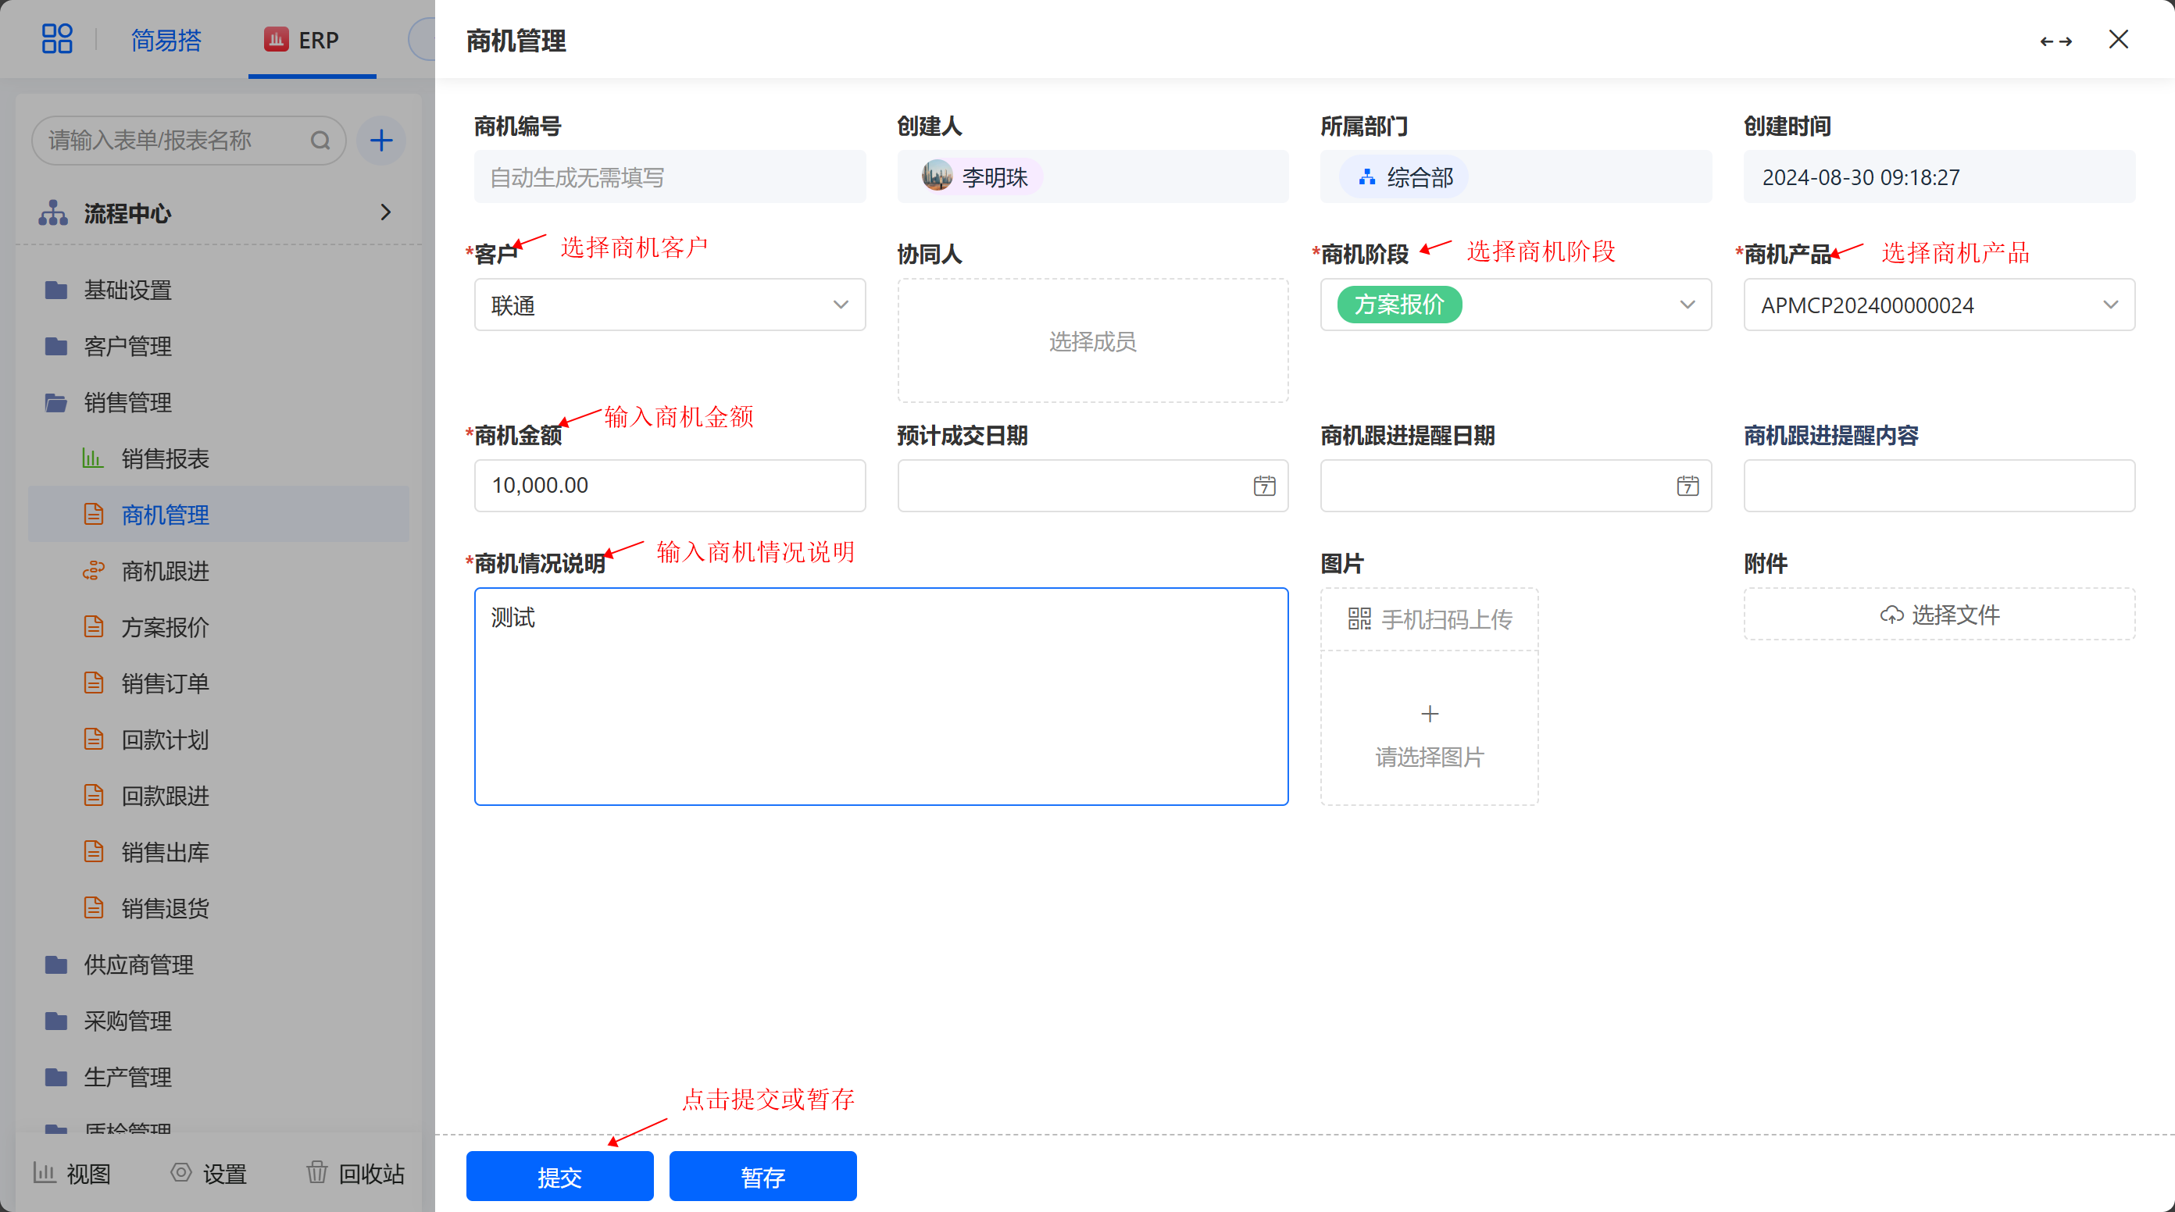Image resolution: width=2175 pixels, height=1212 pixels.
Task: Switch to the 简易搭 tab
Action: pos(166,40)
